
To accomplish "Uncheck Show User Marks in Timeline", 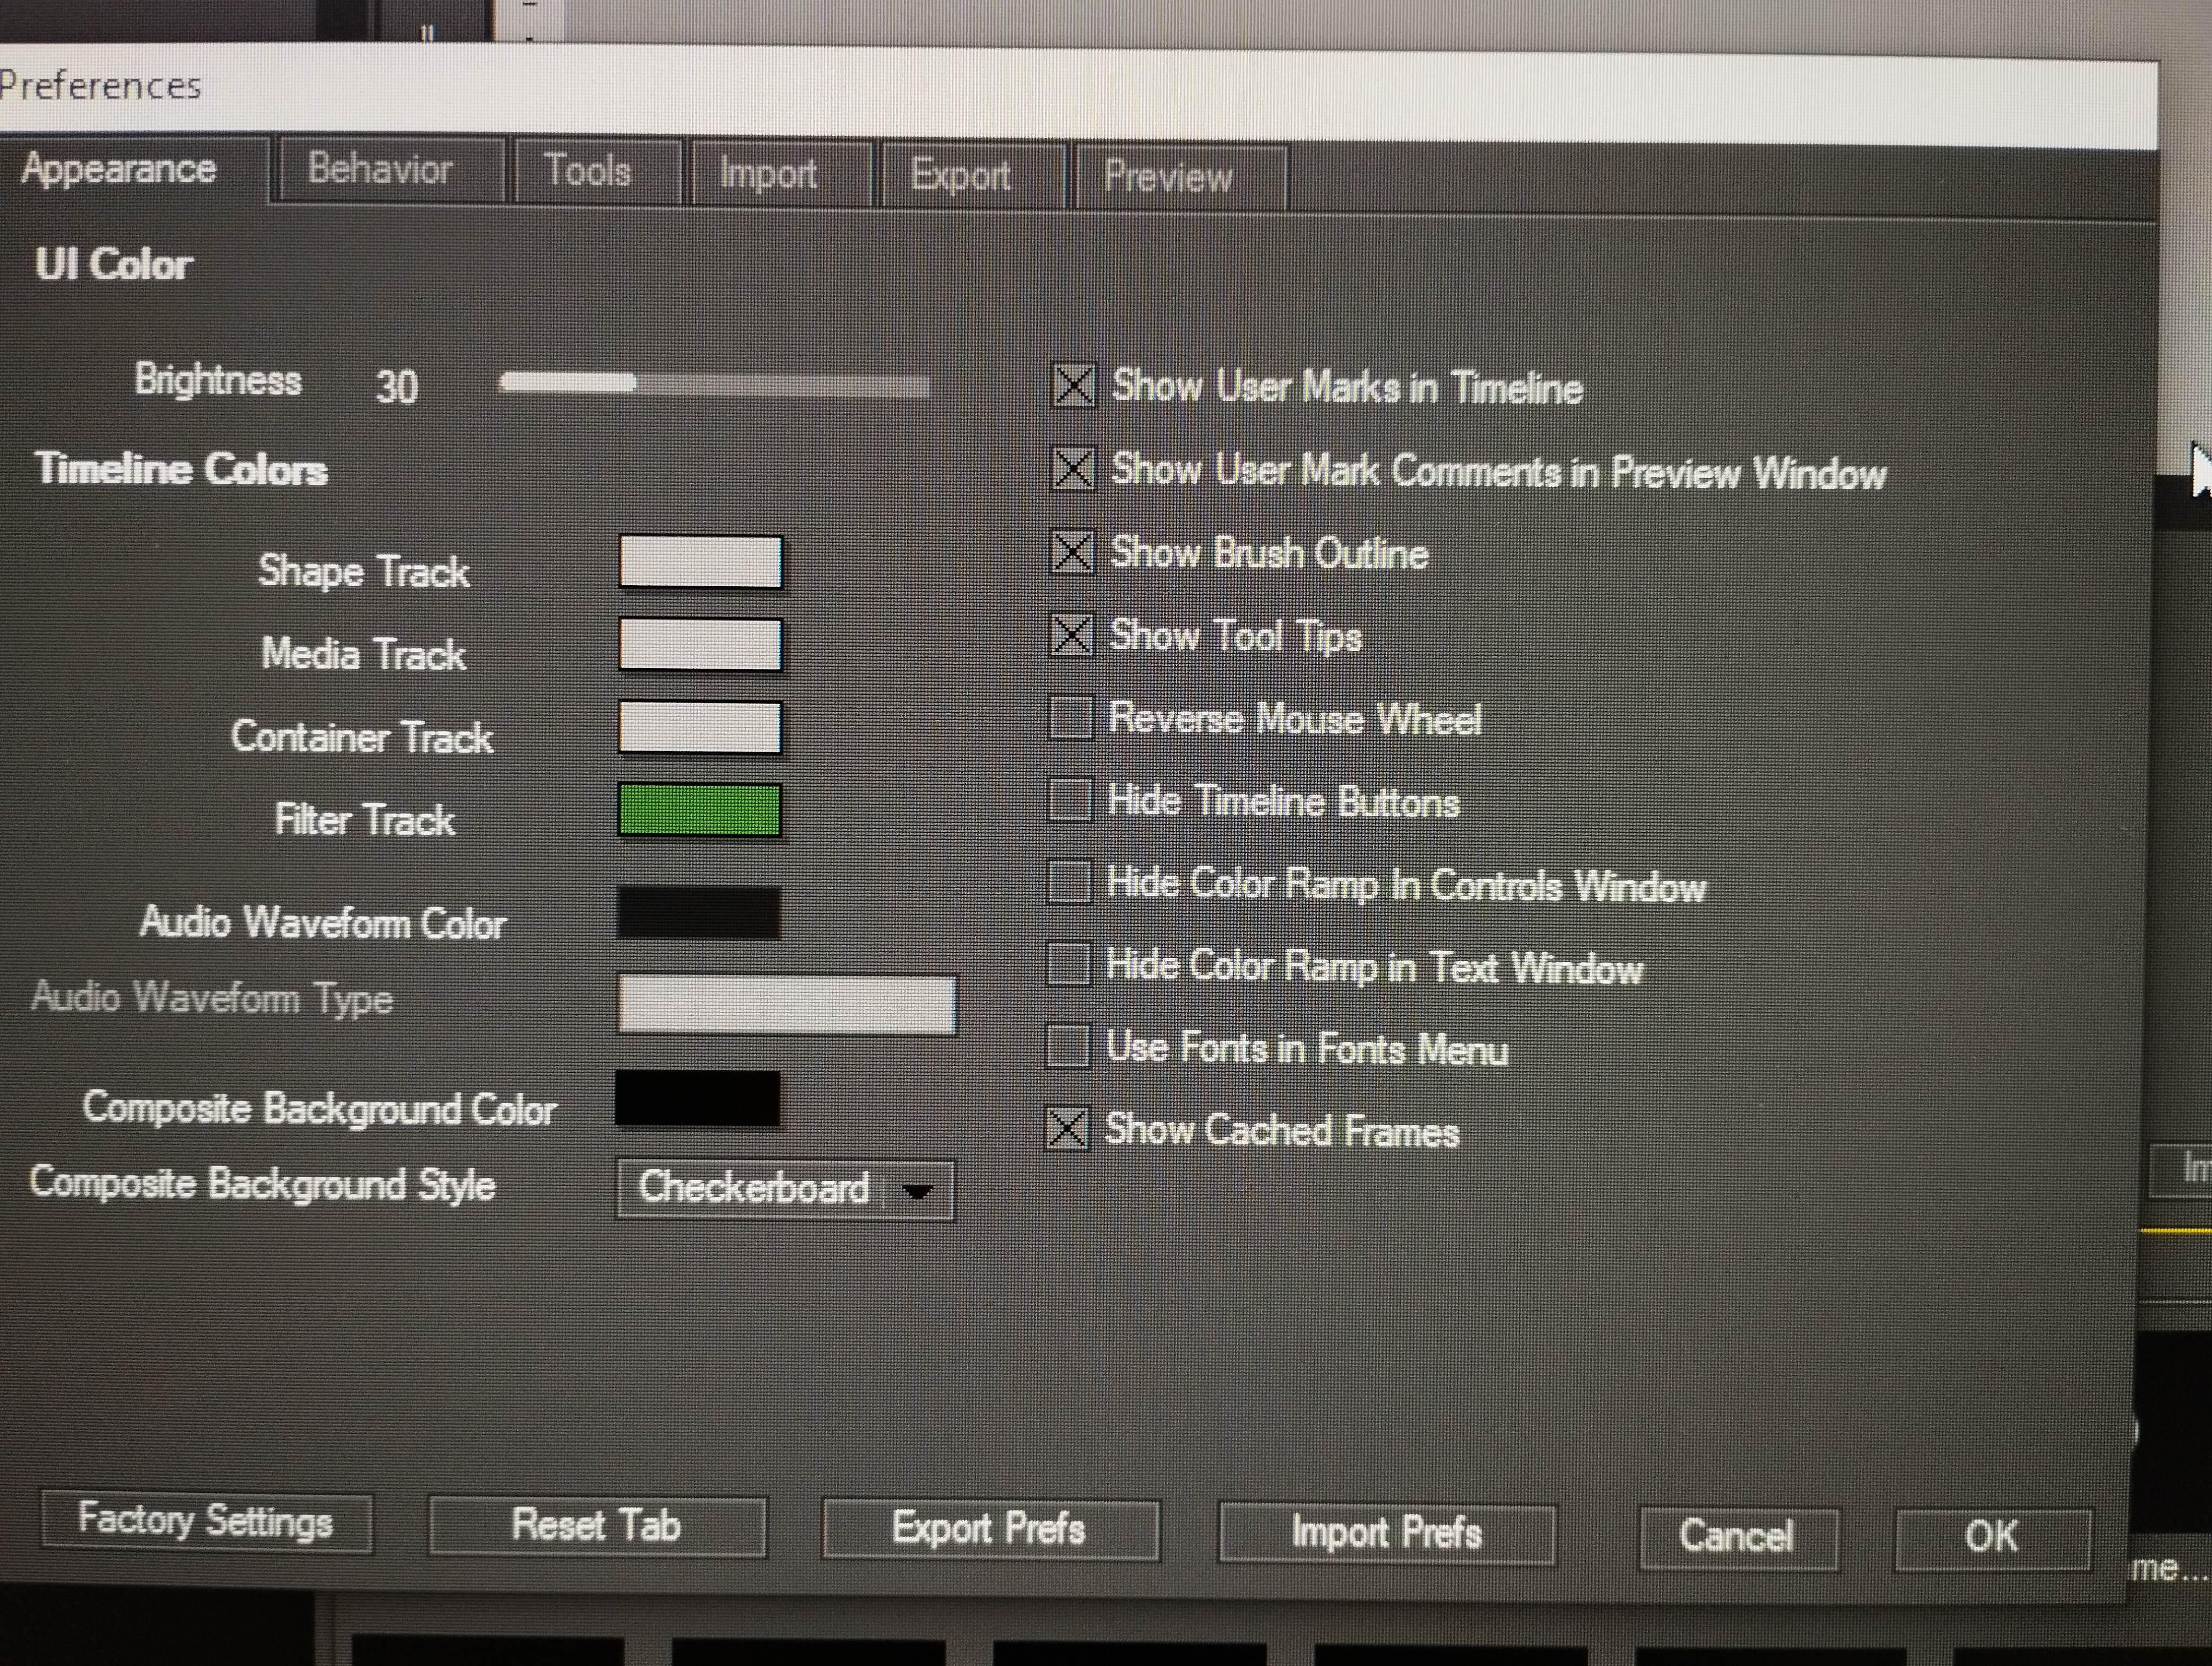I will pos(1074,385).
